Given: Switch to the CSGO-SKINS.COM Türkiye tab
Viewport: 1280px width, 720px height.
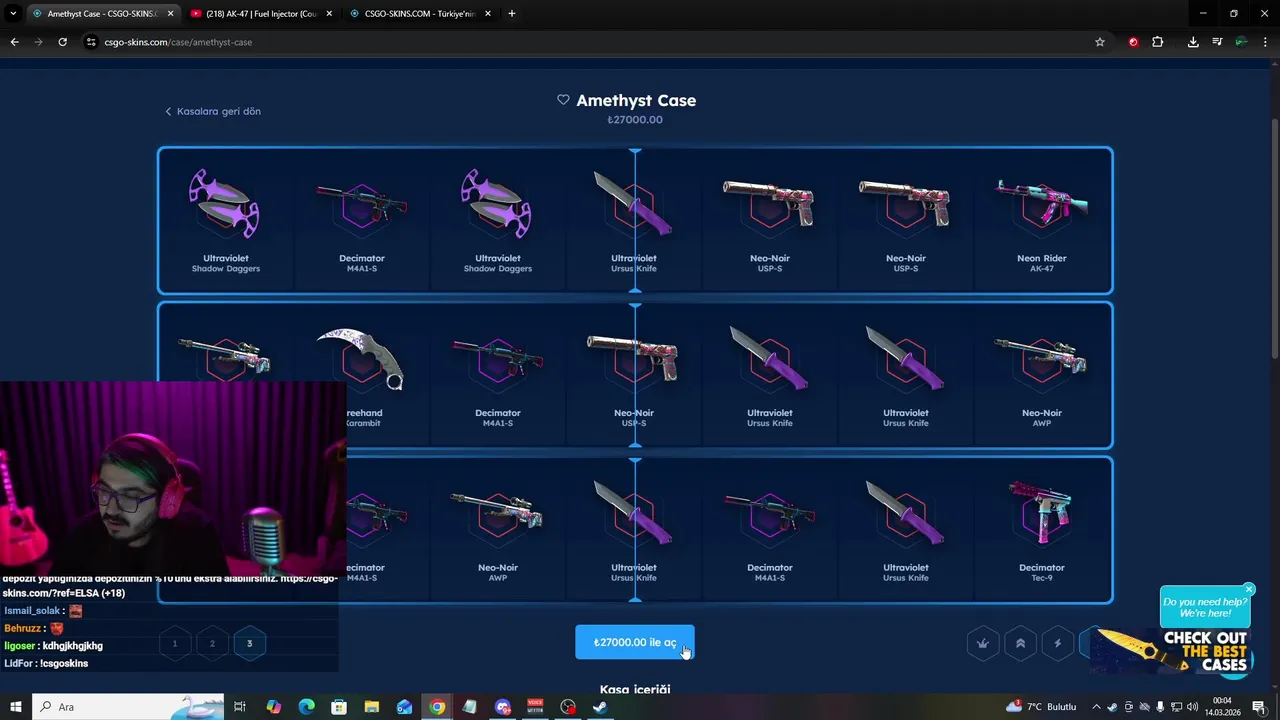Looking at the screenshot, I should (x=418, y=14).
